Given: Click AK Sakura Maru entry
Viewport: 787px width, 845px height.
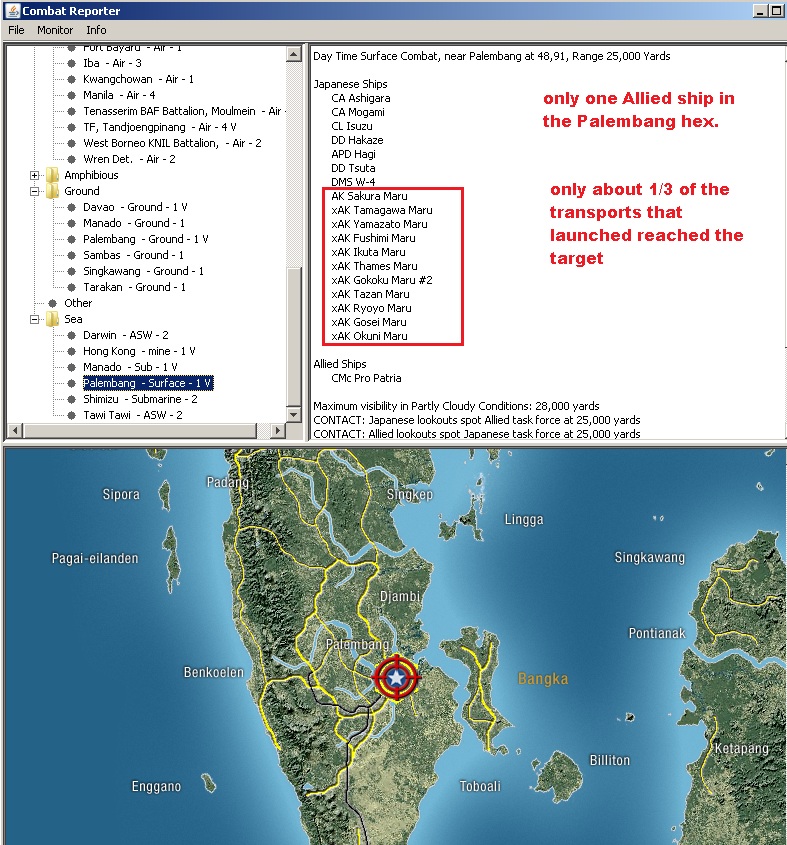Looking at the screenshot, I should tap(369, 196).
